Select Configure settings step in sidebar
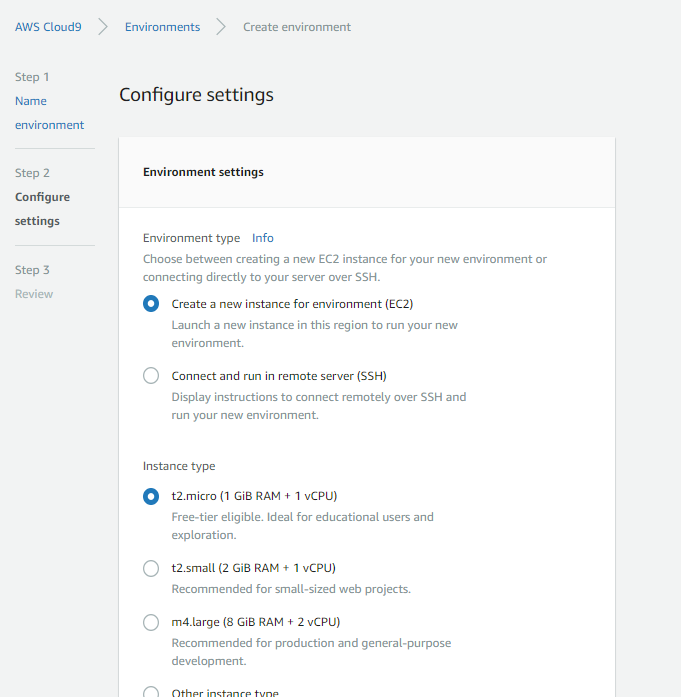Image resolution: width=681 pixels, height=697 pixels. [42, 209]
